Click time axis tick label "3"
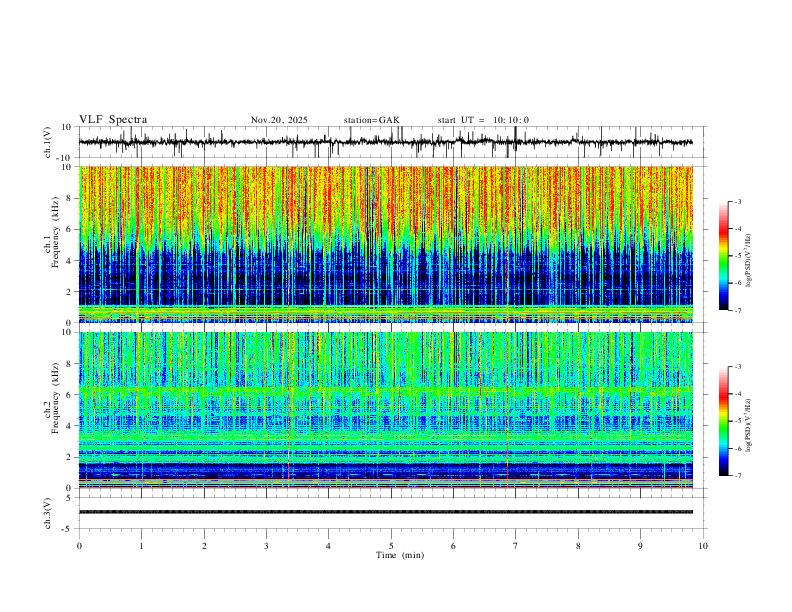The height and width of the screenshot is (612, 792). point(266,546)
